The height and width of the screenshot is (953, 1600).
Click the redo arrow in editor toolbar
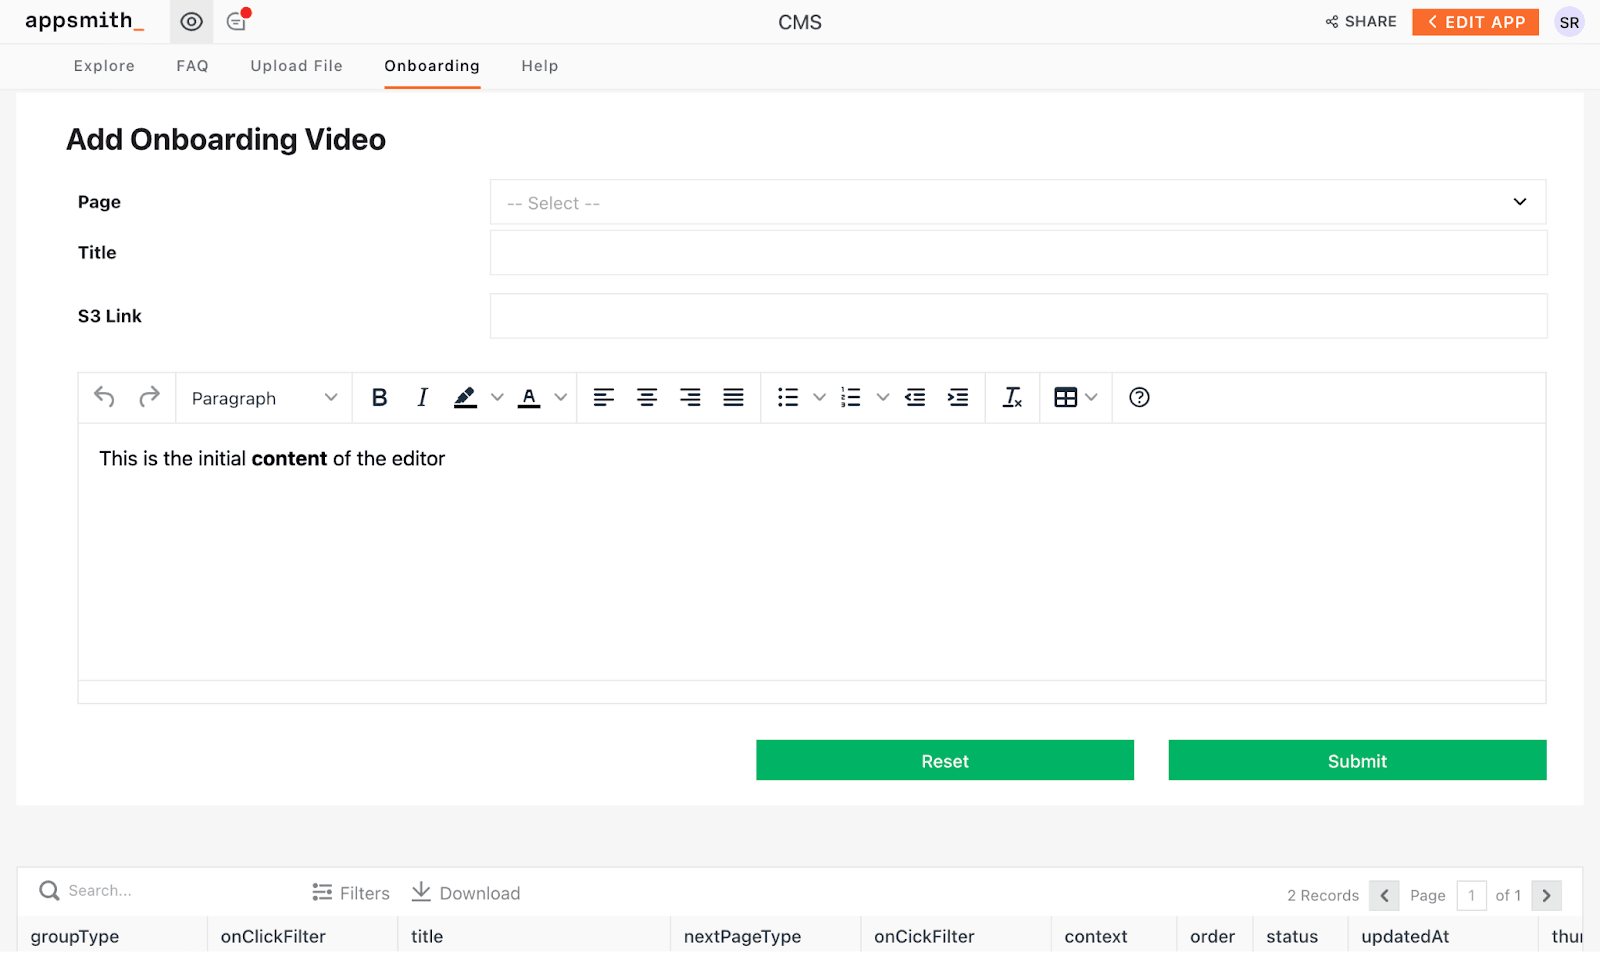[149, 397]
